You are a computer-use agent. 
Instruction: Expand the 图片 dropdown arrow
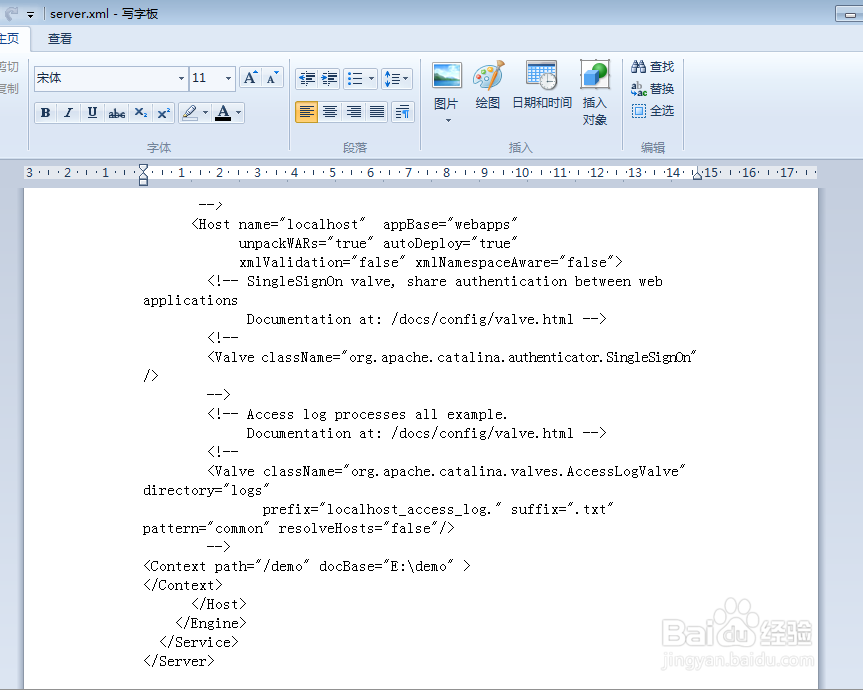point(448,120)
